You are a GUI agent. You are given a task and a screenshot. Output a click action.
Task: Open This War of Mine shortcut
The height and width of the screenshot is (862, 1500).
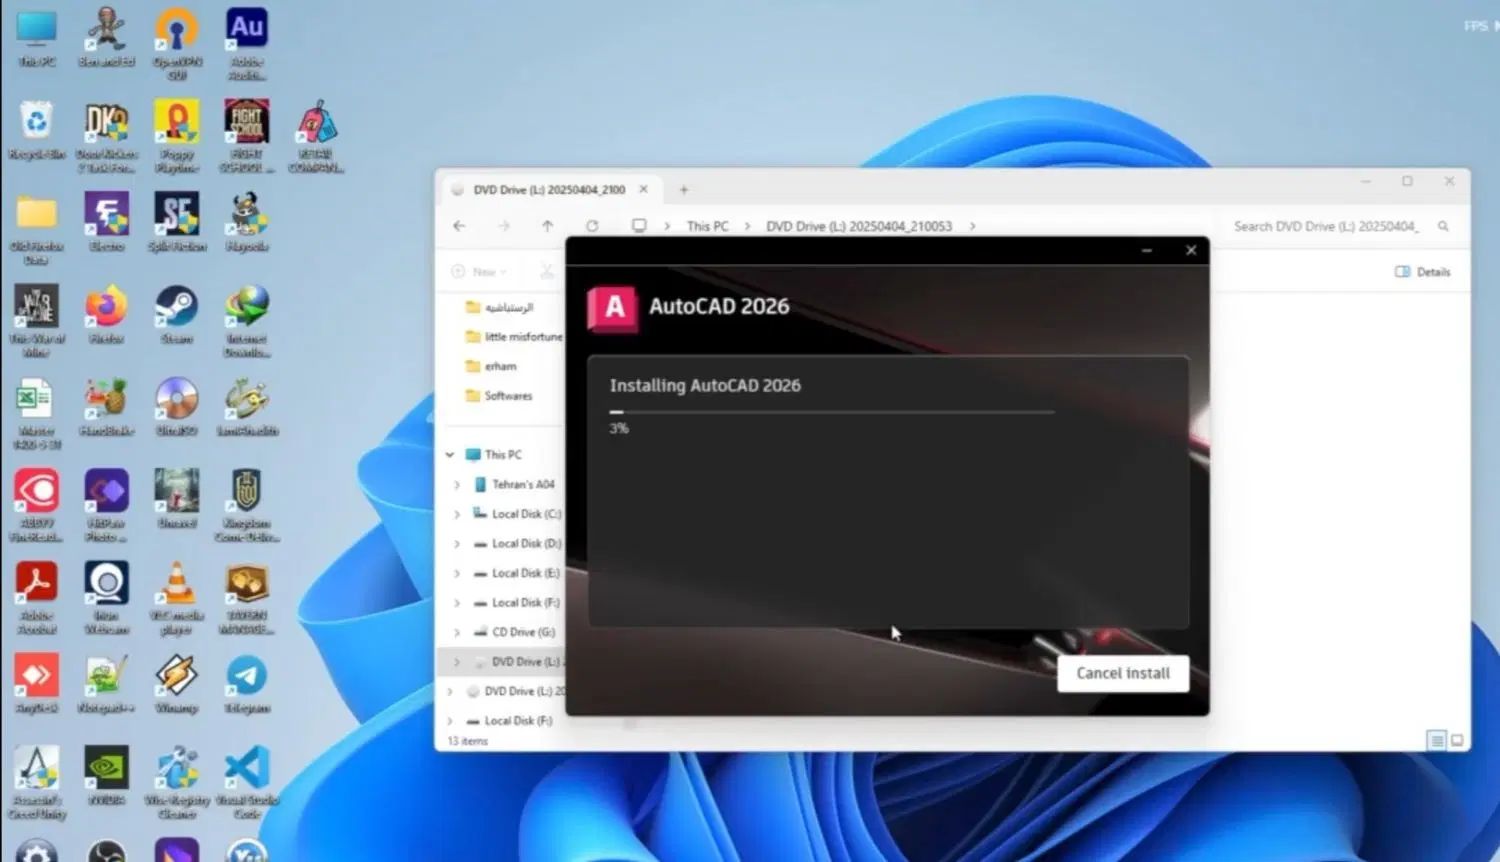(x=36, y=321)
